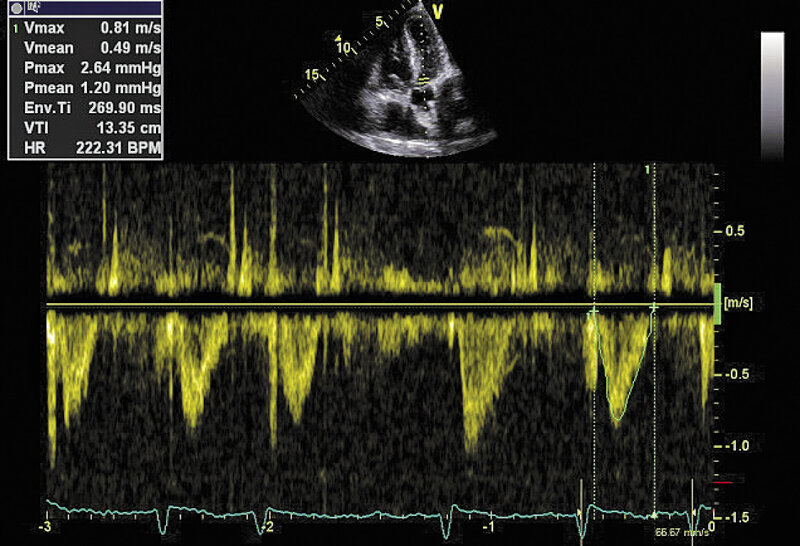This screenshot has width=800, height=546.
Task: Click the -1.0 velocity scale label
Action: 735,445
